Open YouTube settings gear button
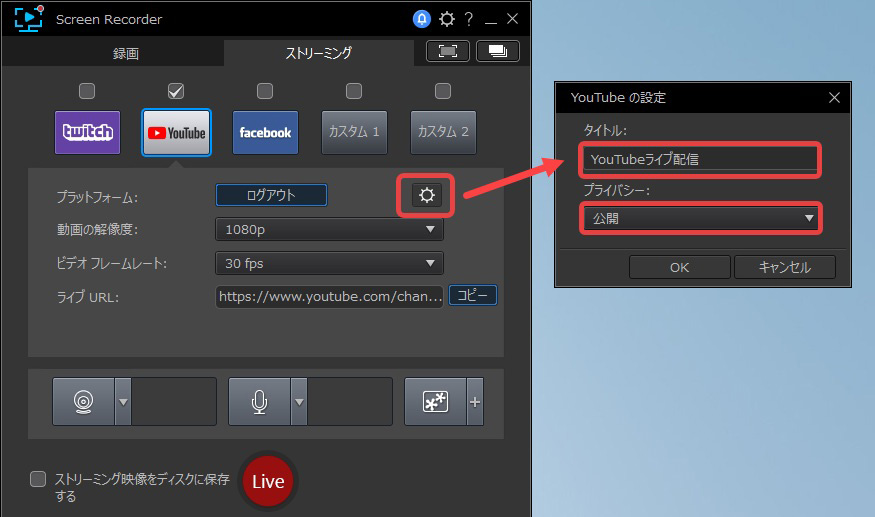This screenshot has height=517, width=875. click(427, 195)
